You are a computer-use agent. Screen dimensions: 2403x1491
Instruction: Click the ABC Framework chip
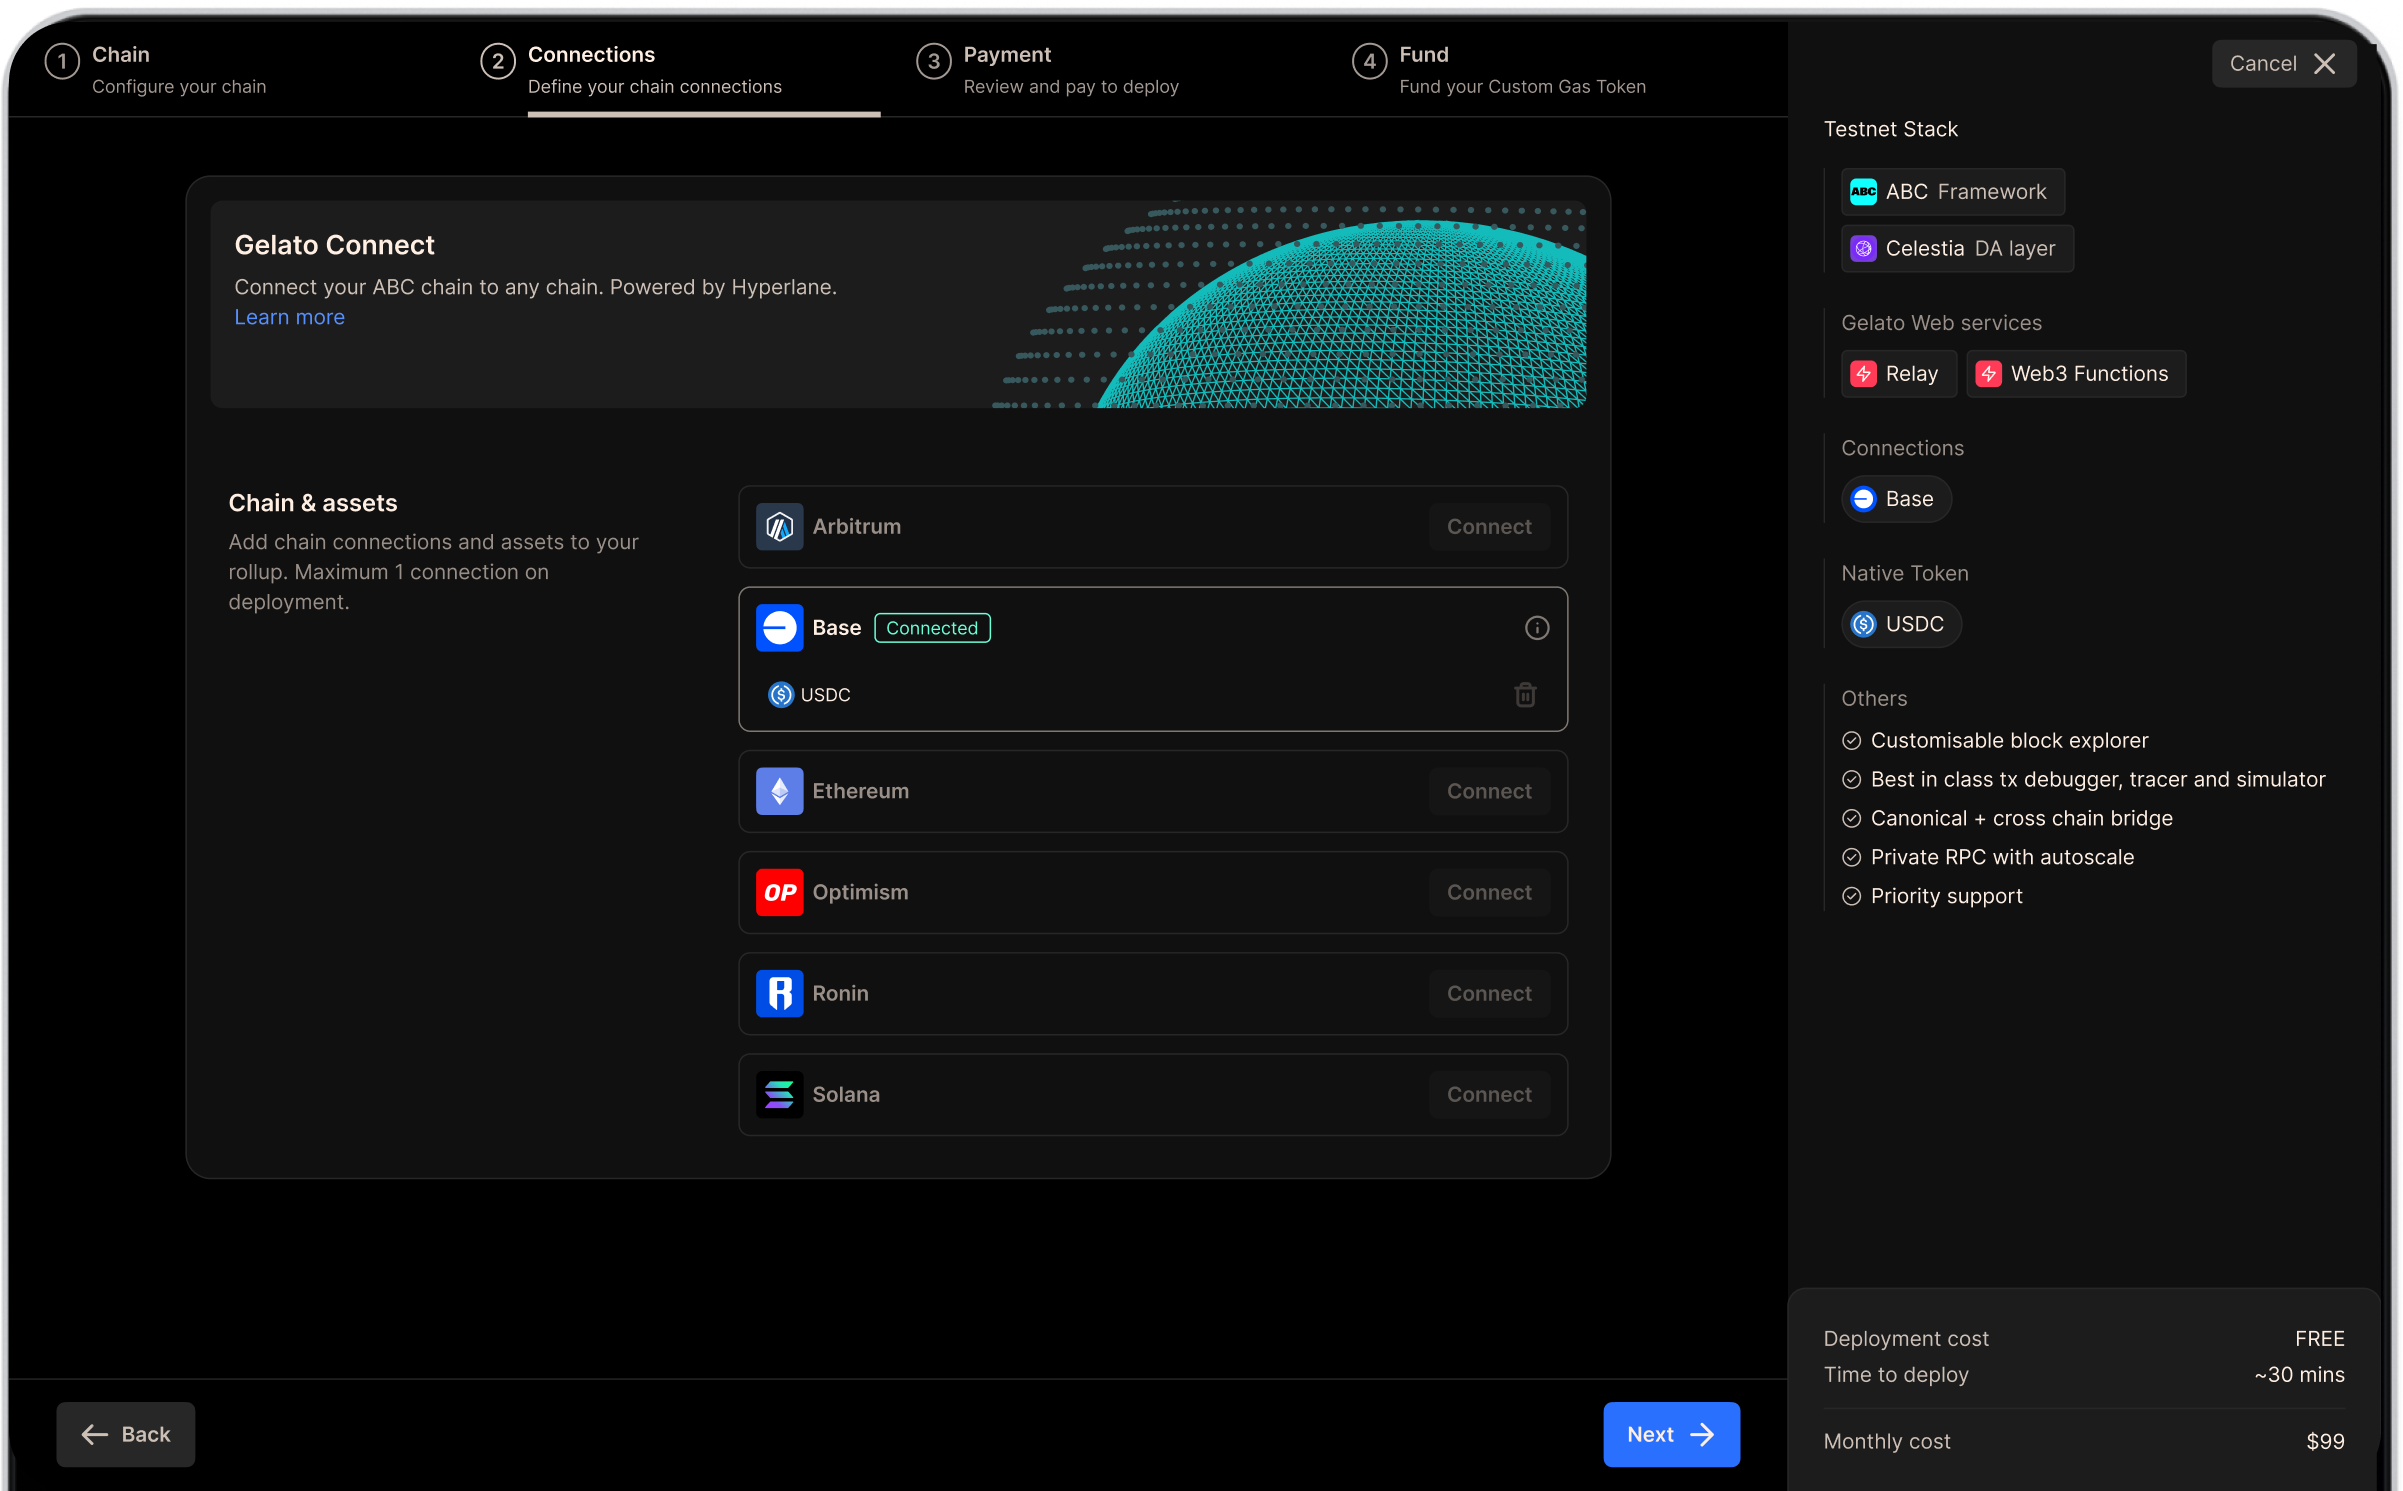point(1952,192)
